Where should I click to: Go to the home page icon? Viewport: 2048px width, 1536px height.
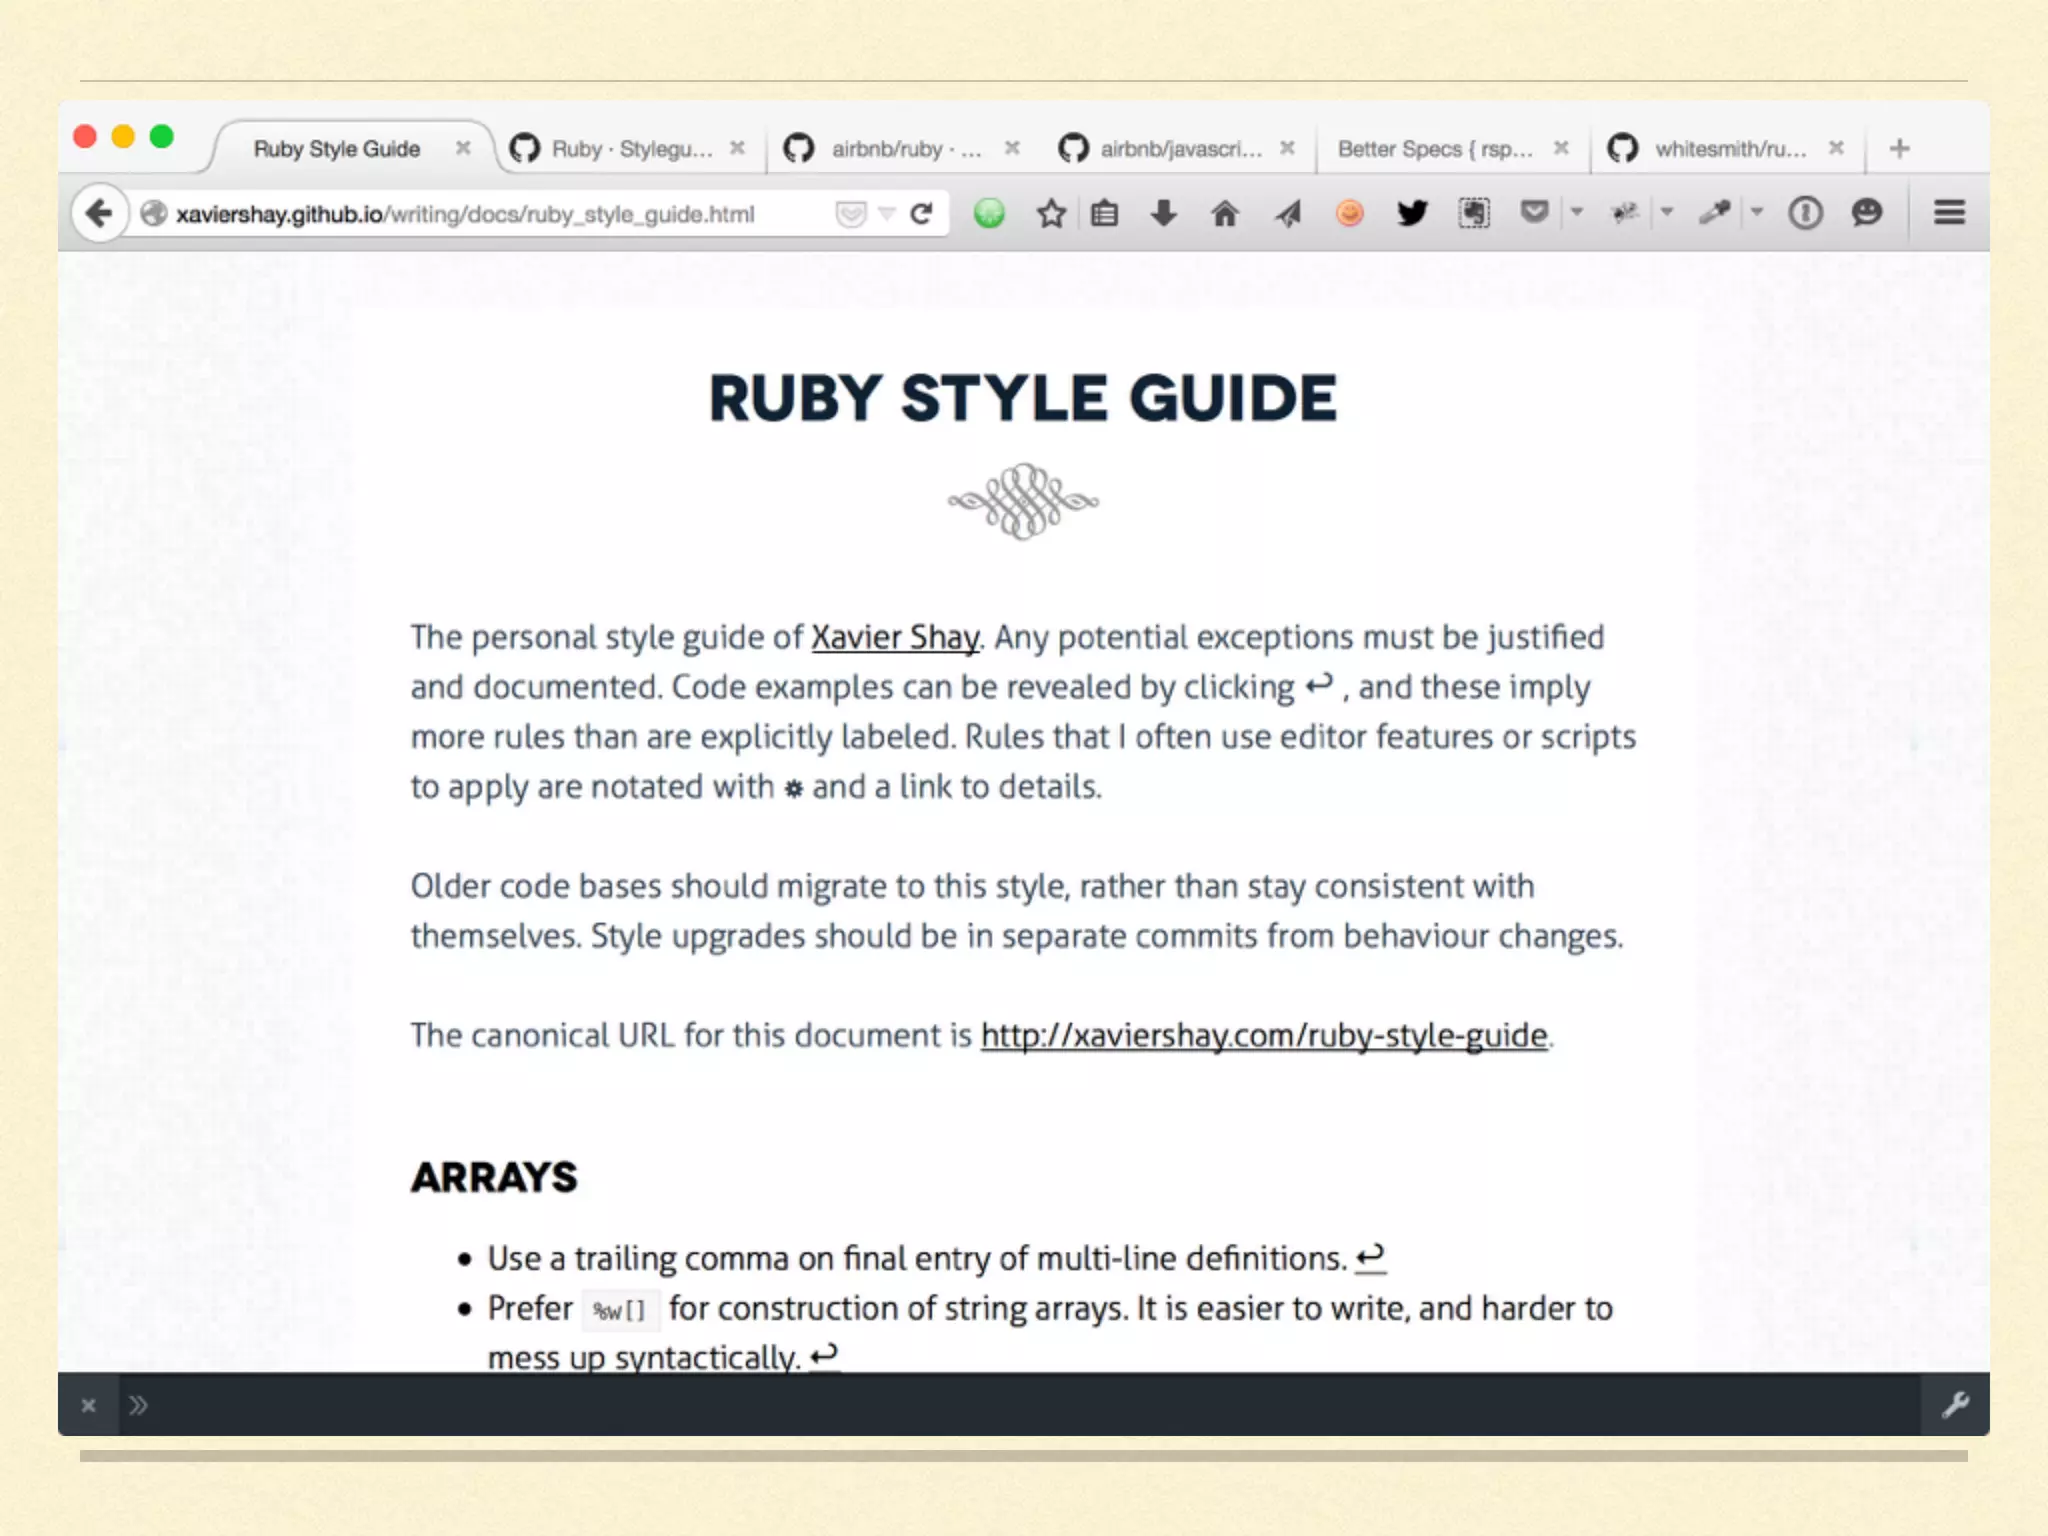(x=1224, y=213)
